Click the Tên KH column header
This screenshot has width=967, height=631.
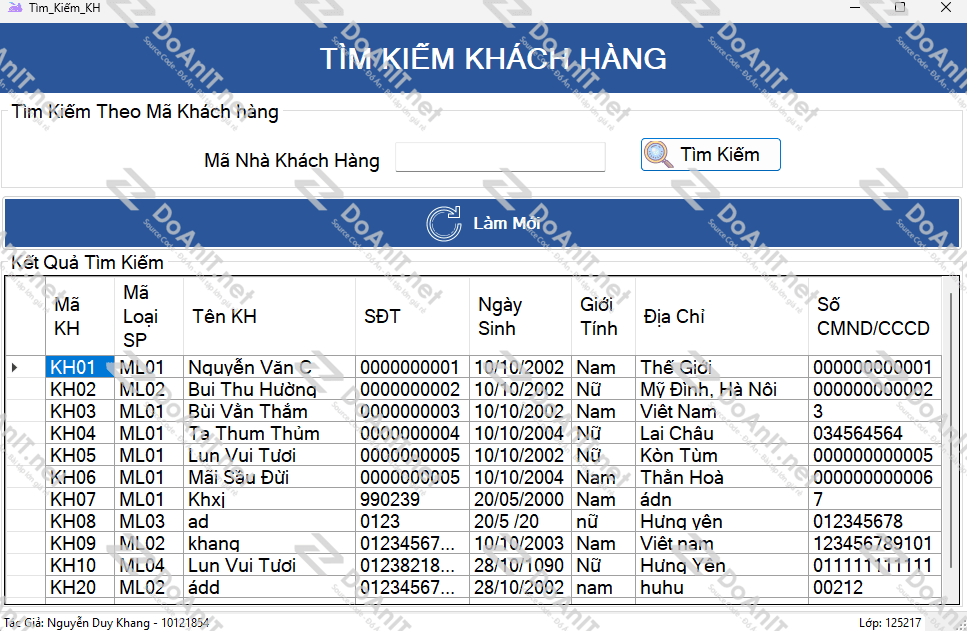[x=270, y=316]
